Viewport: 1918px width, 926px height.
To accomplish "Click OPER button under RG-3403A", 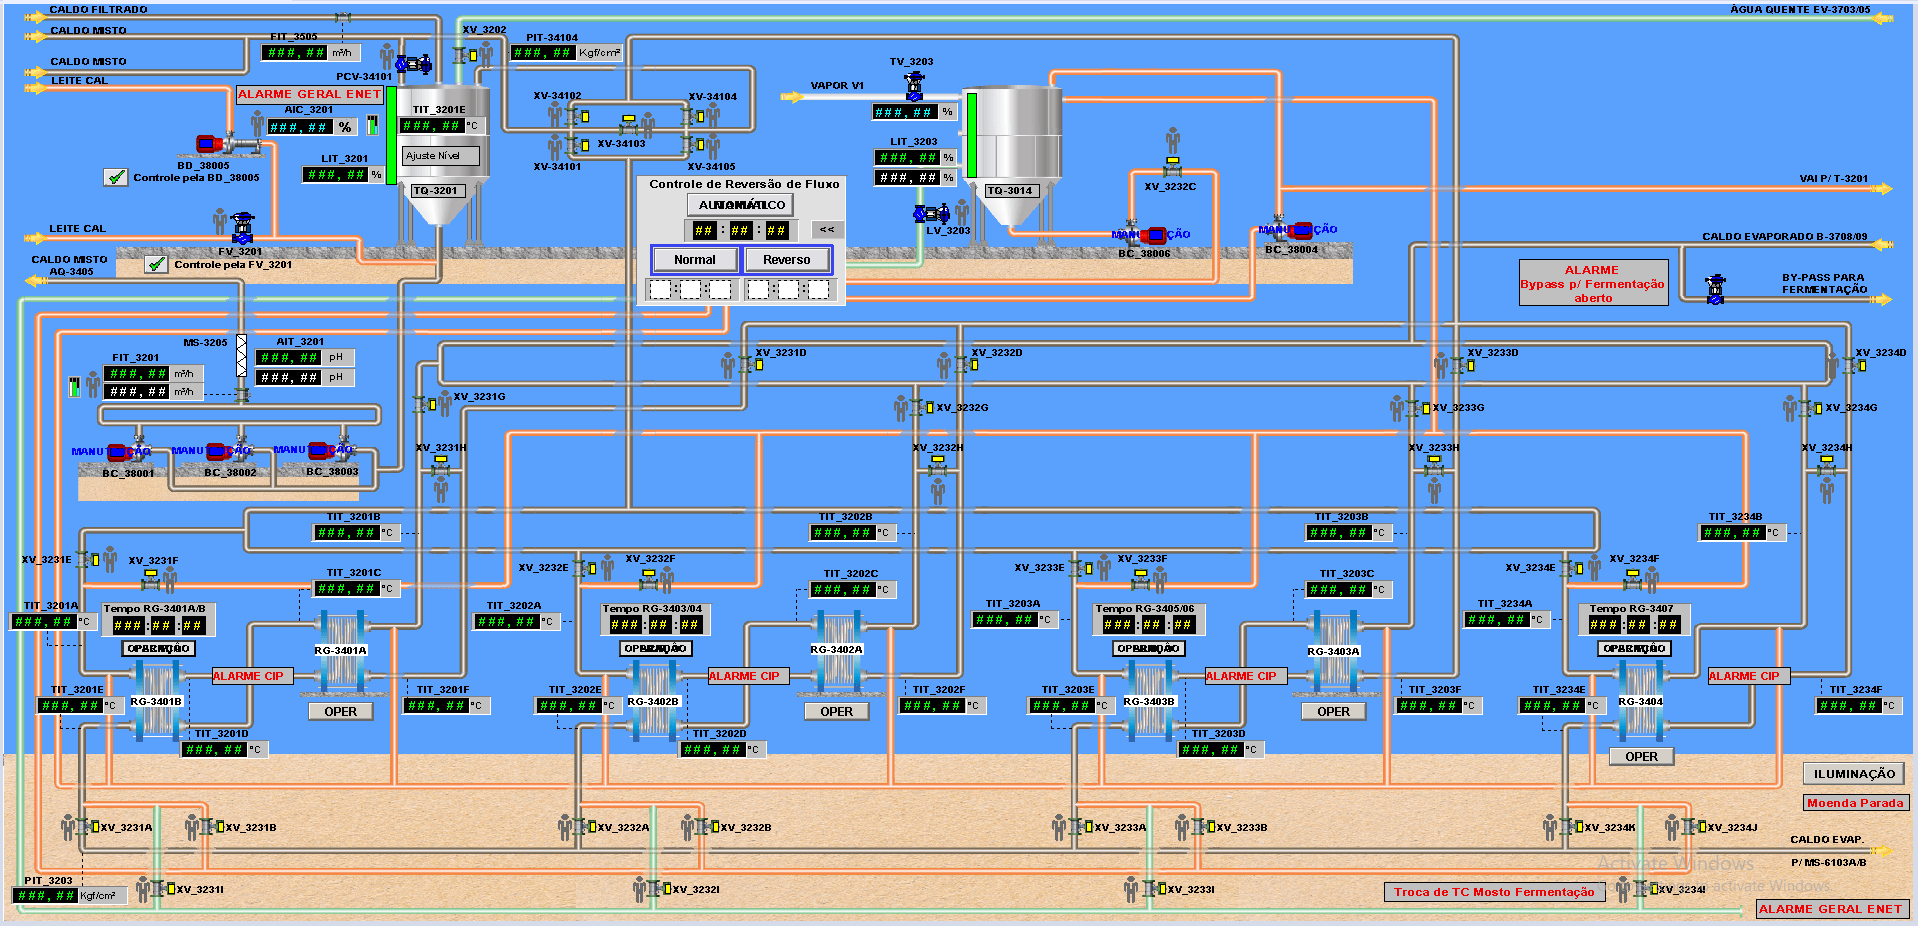I will coord(1333,712).
